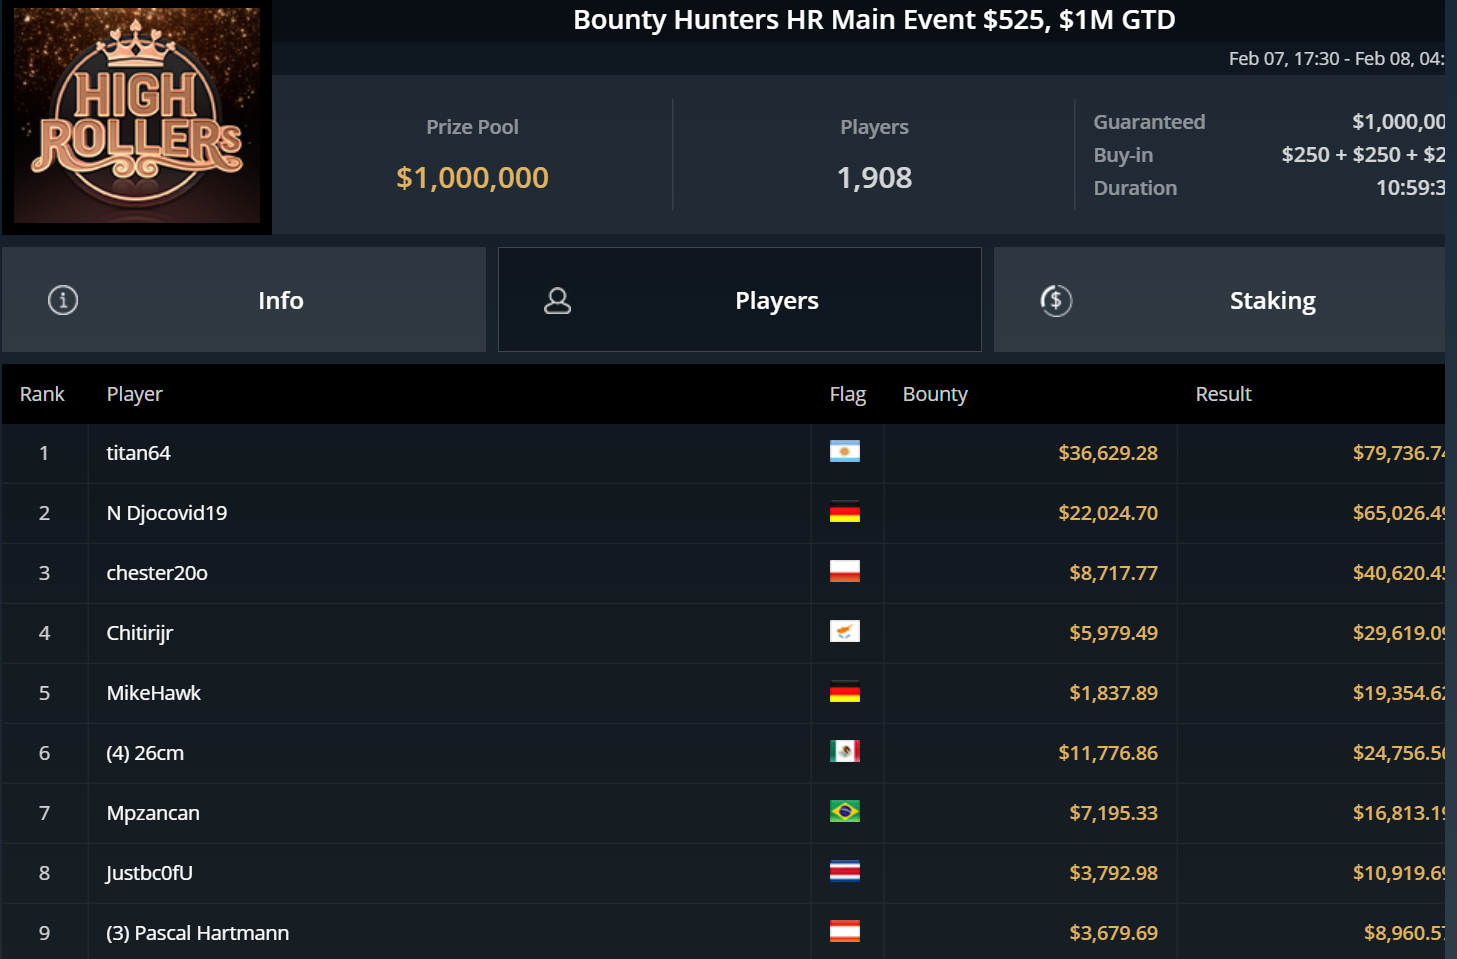
Task: Select player chester20o in the list
Action: tap(157, 573)
